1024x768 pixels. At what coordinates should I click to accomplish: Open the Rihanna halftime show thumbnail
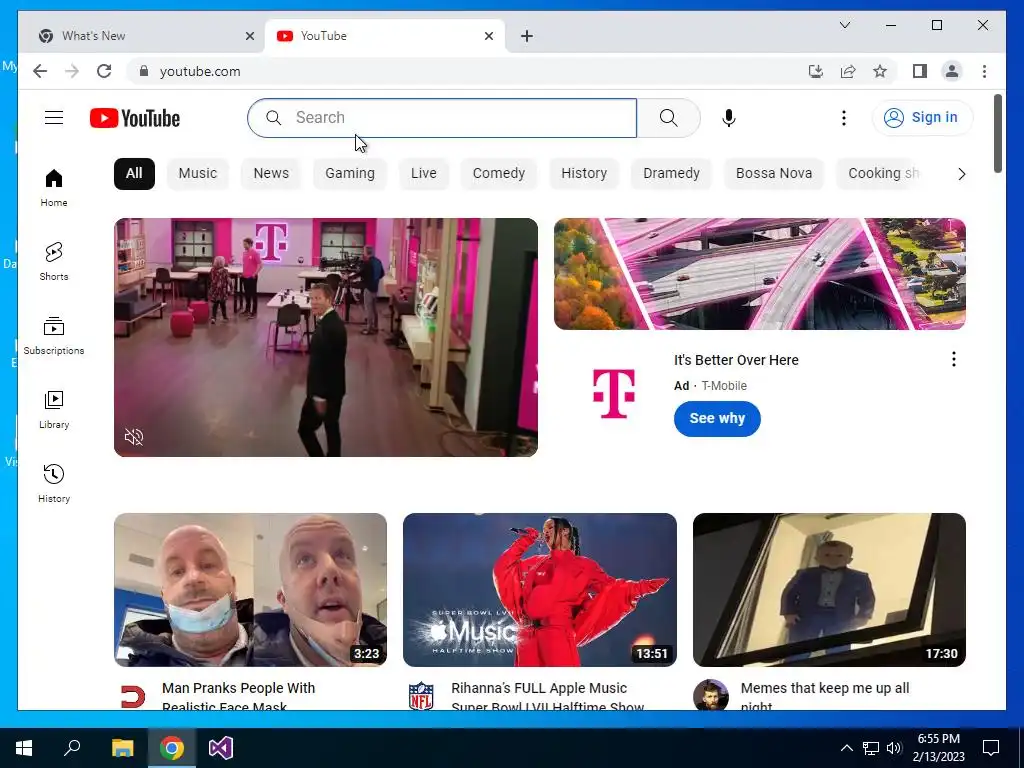point(539,590)
